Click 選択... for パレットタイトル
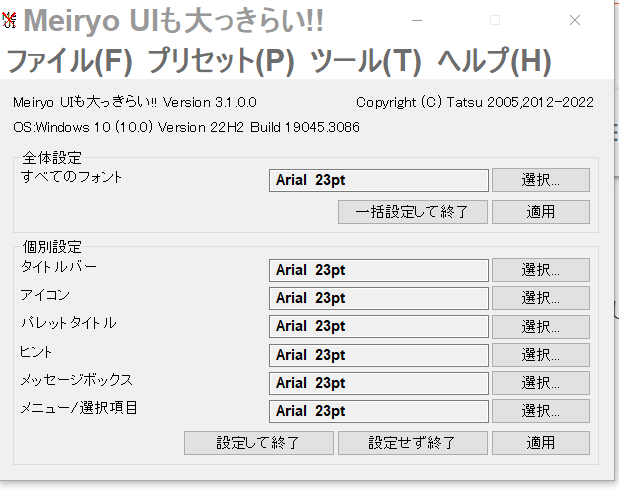619x490 pixels. pyautogui.click(x=541, y=327)
